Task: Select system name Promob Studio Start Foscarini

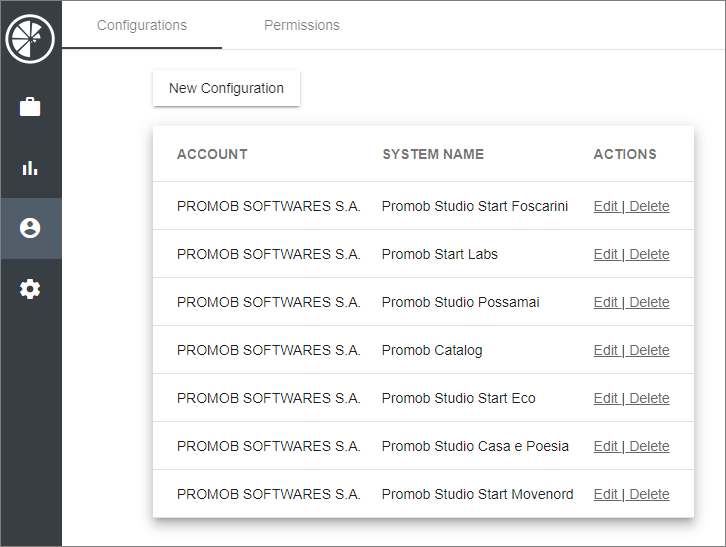Action: 475,206
